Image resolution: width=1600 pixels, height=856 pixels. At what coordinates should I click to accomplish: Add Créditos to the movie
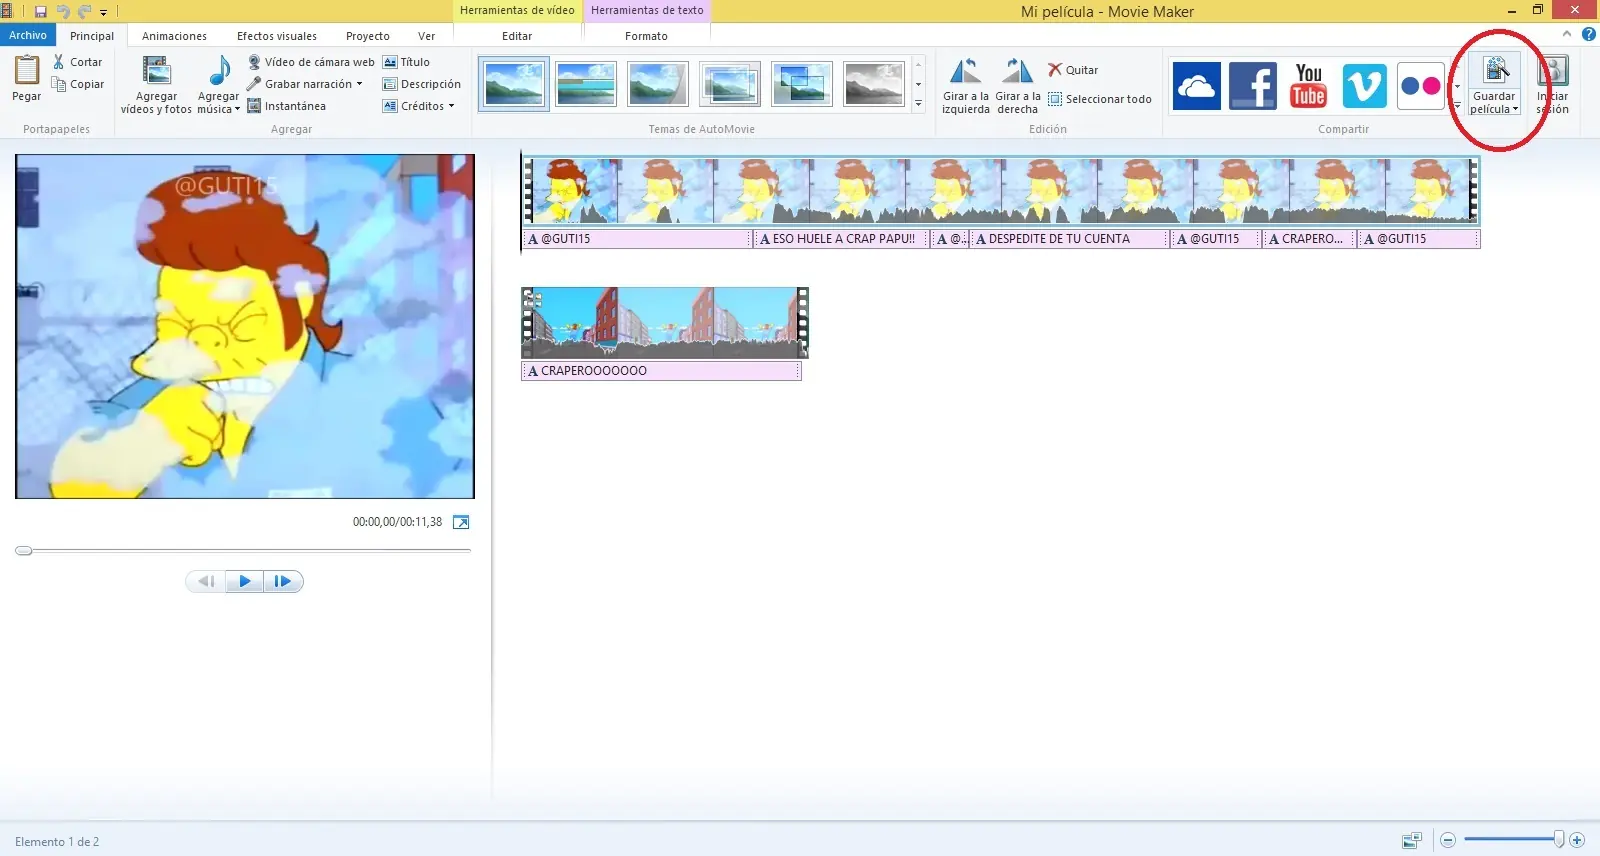pyautogui.click(x=414, y=106)
